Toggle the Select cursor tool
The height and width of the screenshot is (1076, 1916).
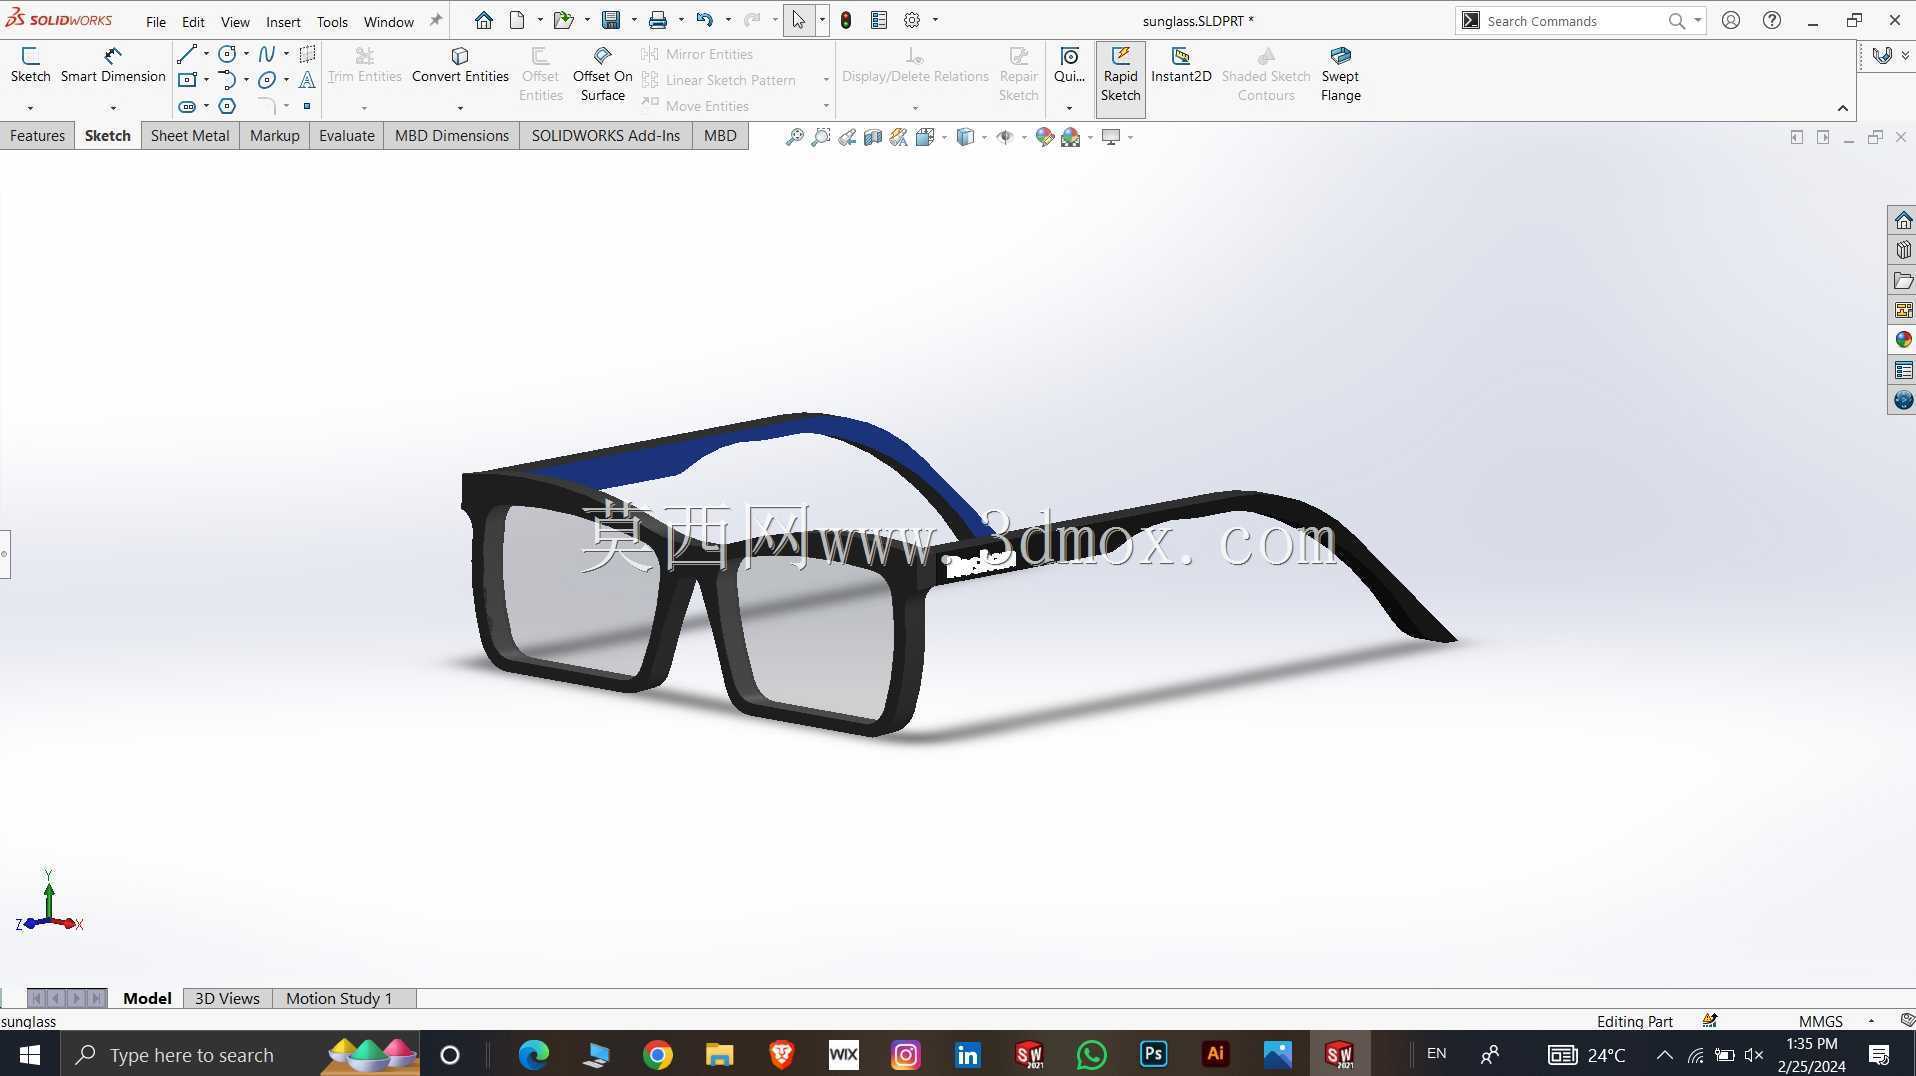click(x=798, y=20)
